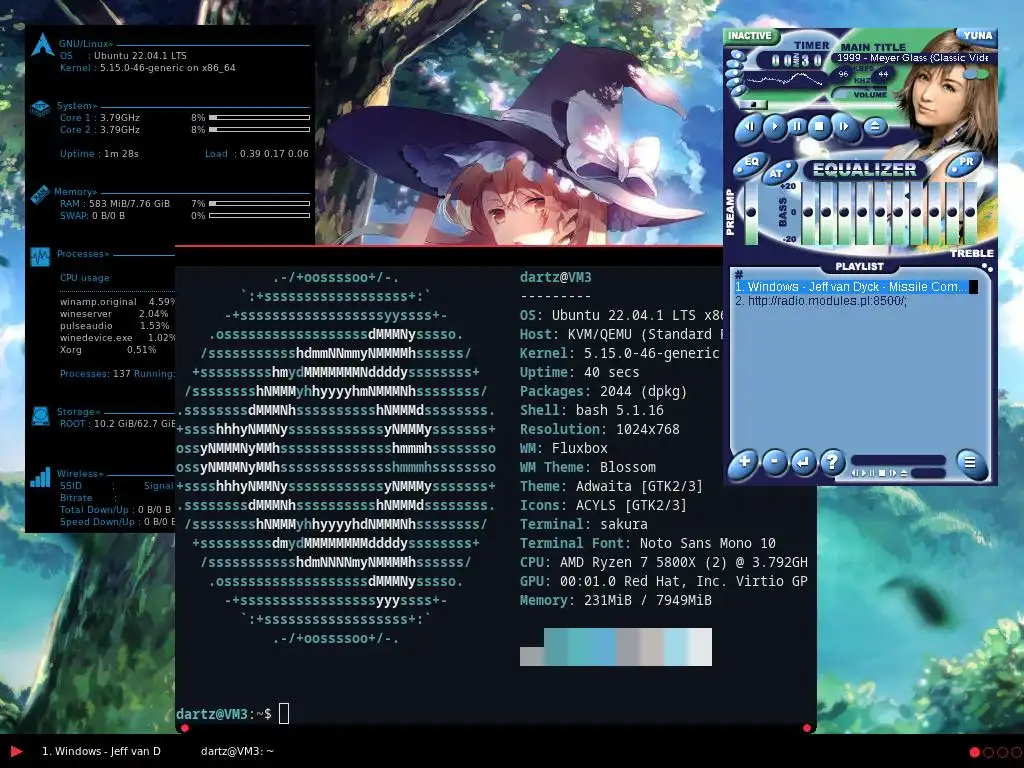This screenshot has height=768, width=1024.
Task: Click the Conky System CPU chip icon
Action: (40, 108)
